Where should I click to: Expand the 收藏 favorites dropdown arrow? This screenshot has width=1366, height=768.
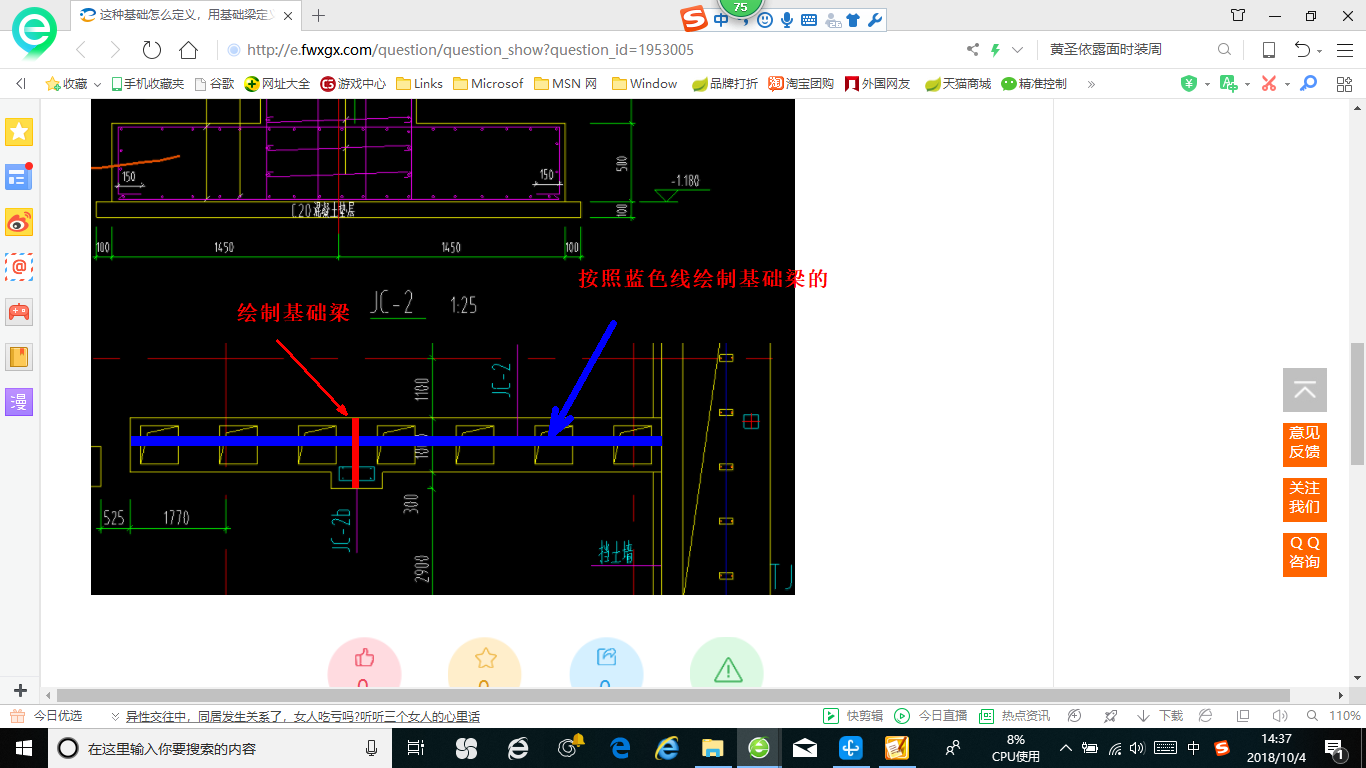(97, 84)
